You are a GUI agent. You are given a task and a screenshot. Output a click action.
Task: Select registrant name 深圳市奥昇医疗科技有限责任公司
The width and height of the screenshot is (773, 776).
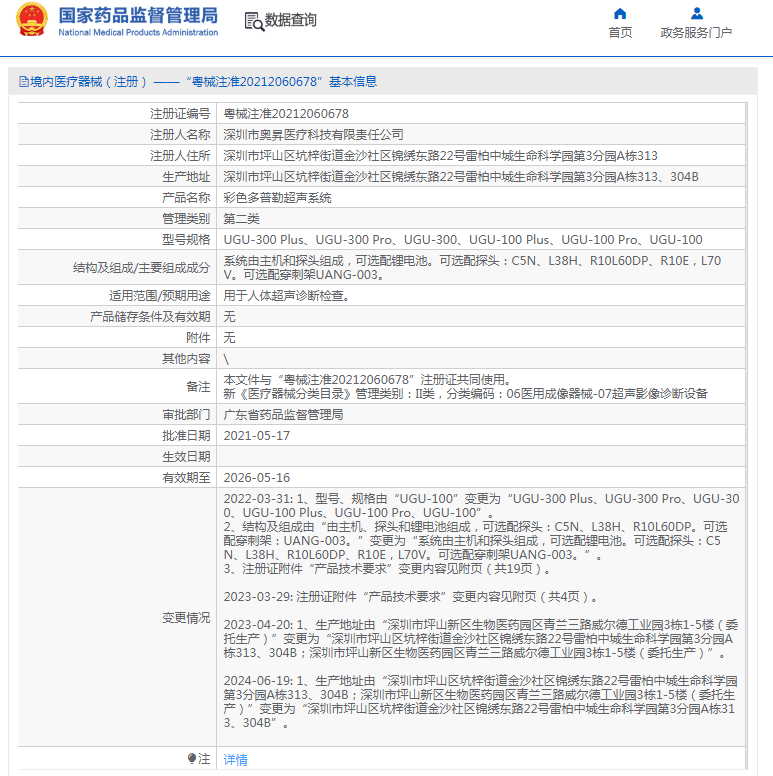[313, 135]
